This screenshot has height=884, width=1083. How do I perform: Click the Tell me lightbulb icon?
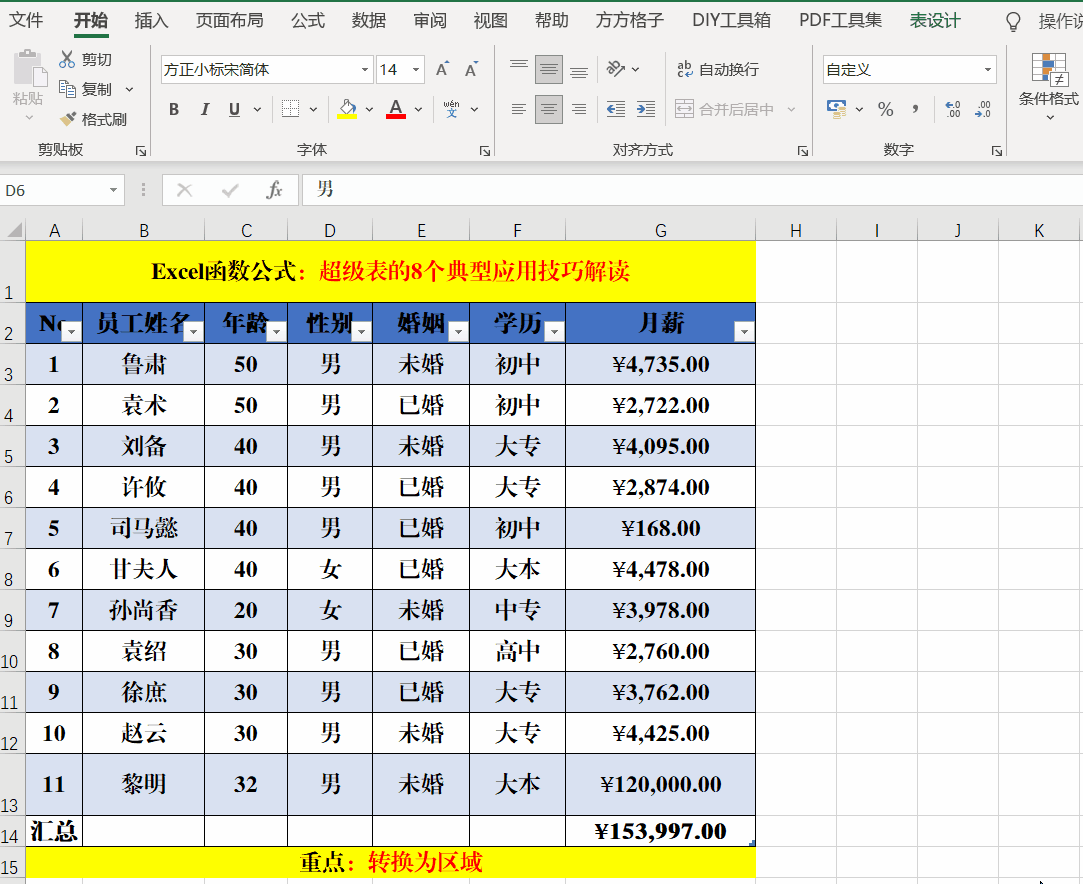tap(1013, 21)
